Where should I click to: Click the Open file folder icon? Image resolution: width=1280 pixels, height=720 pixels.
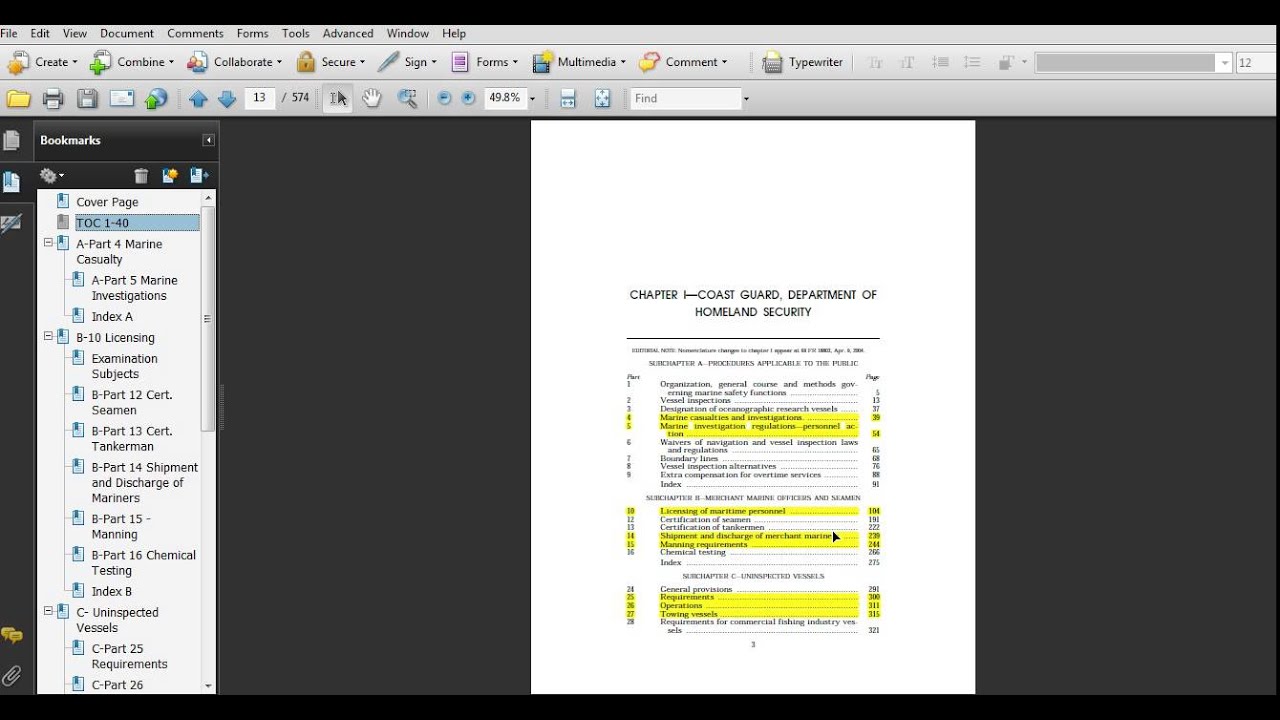(18, 99)
